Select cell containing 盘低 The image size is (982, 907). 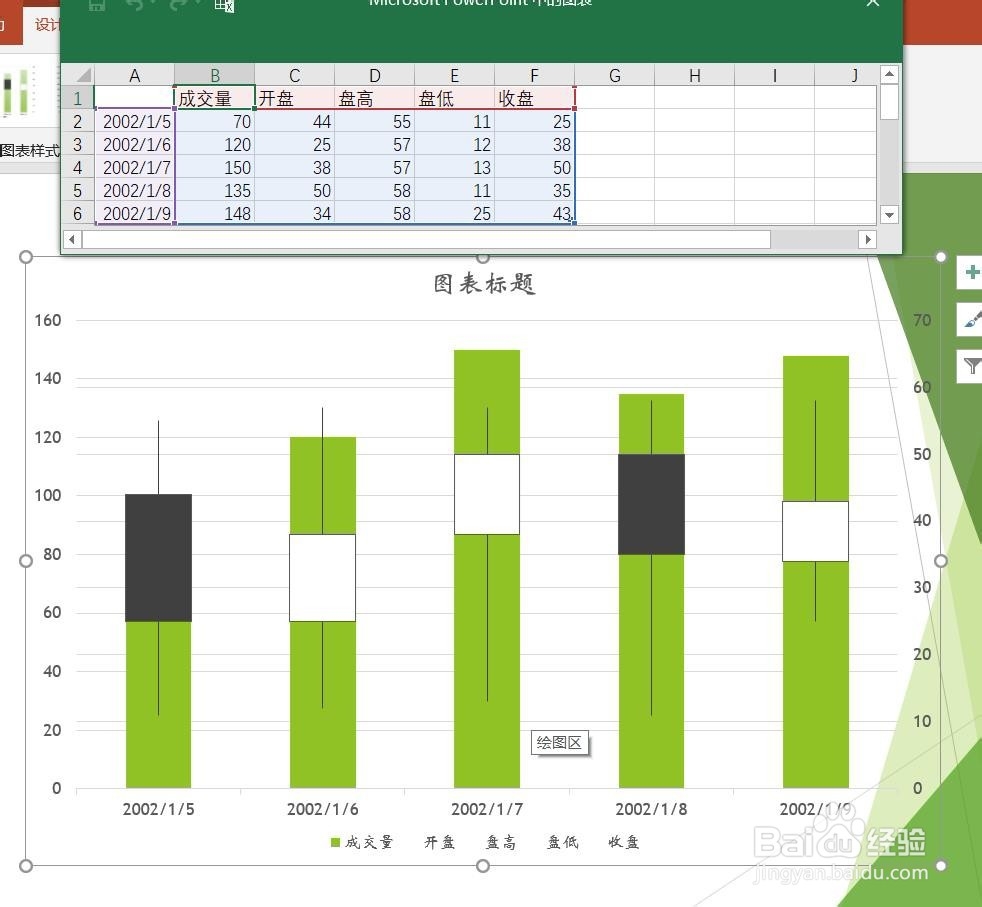tap(455, 98)
